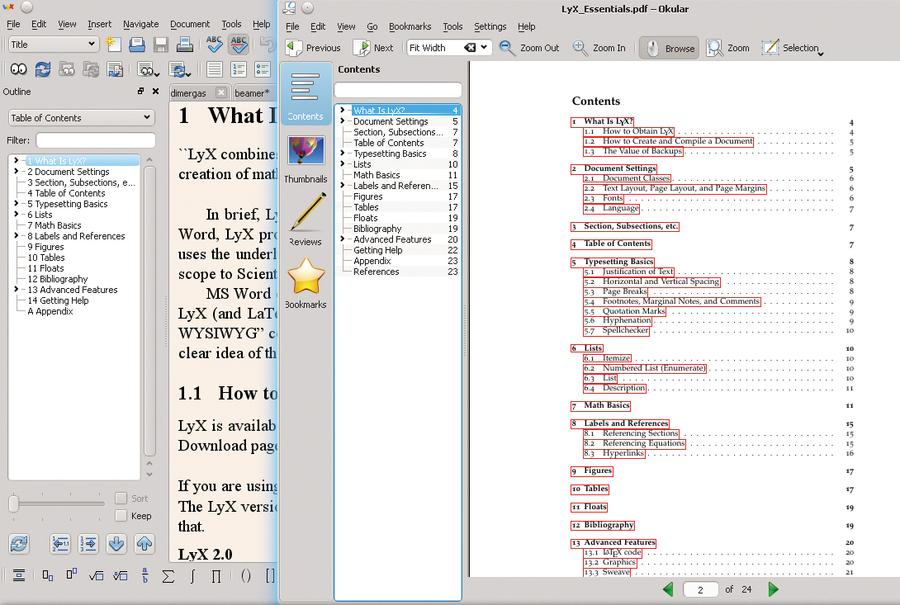Click the Open document icon in LyX

[x=137, y=44]
